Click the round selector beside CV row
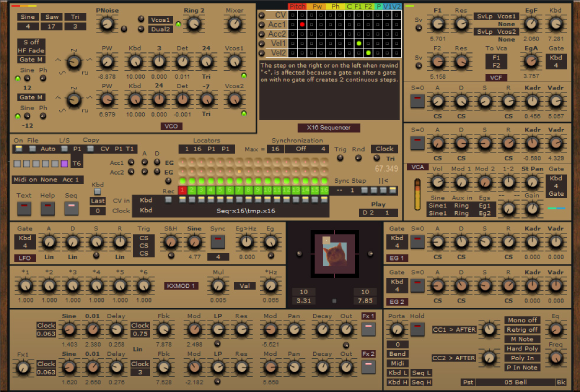The image size is (580, 392). pos(262,15)
